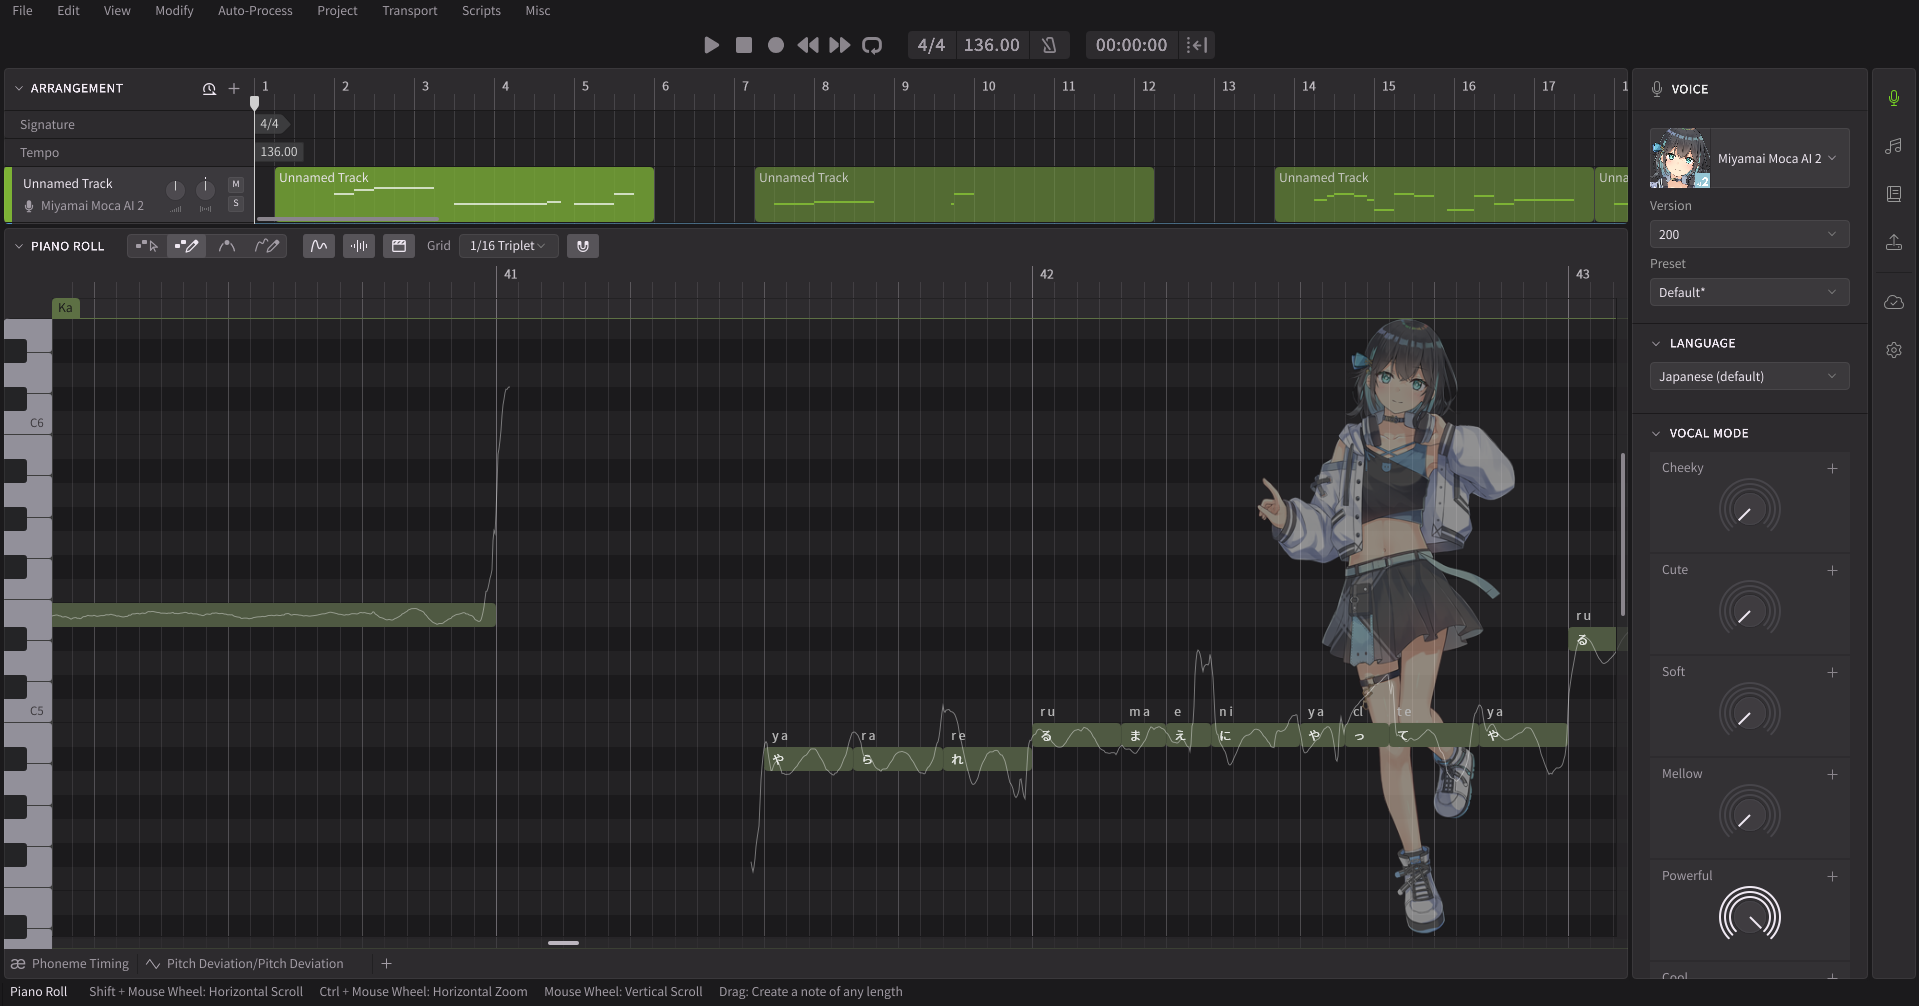Viewport: 1919px width, 1006px height.
Task: Open the Transport menu
Action: (409, 10)
